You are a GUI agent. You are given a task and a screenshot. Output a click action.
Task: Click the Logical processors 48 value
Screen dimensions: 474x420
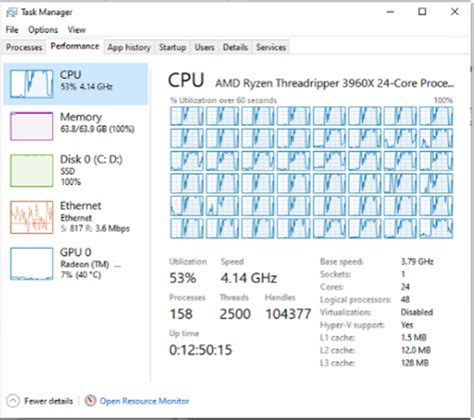click(x=405, y=300)
